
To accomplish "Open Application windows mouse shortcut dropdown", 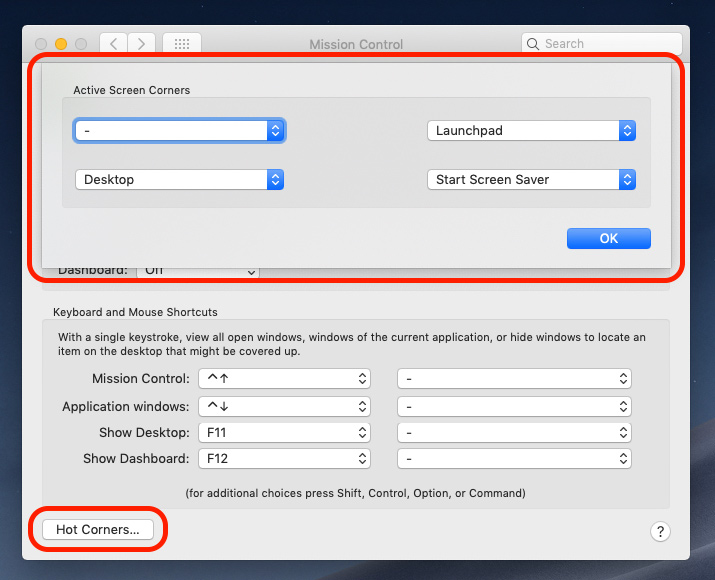I will [514, 406].
